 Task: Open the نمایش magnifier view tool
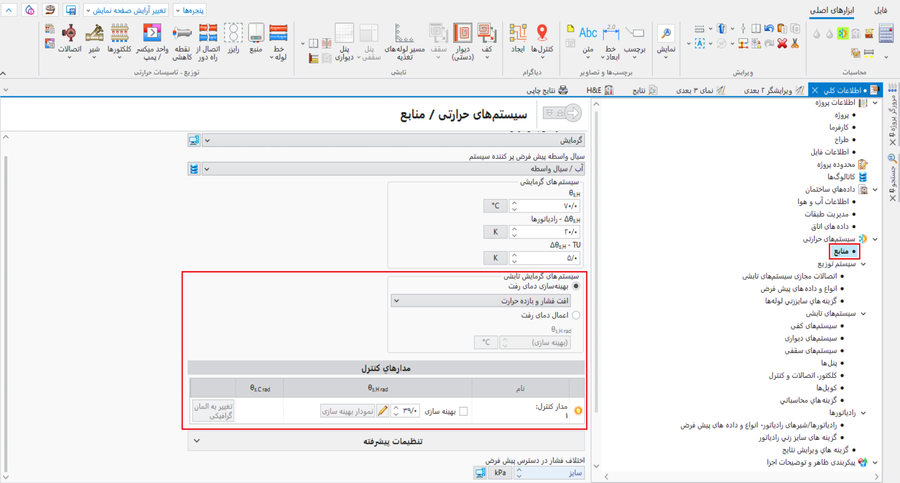(x=665, y=39)
